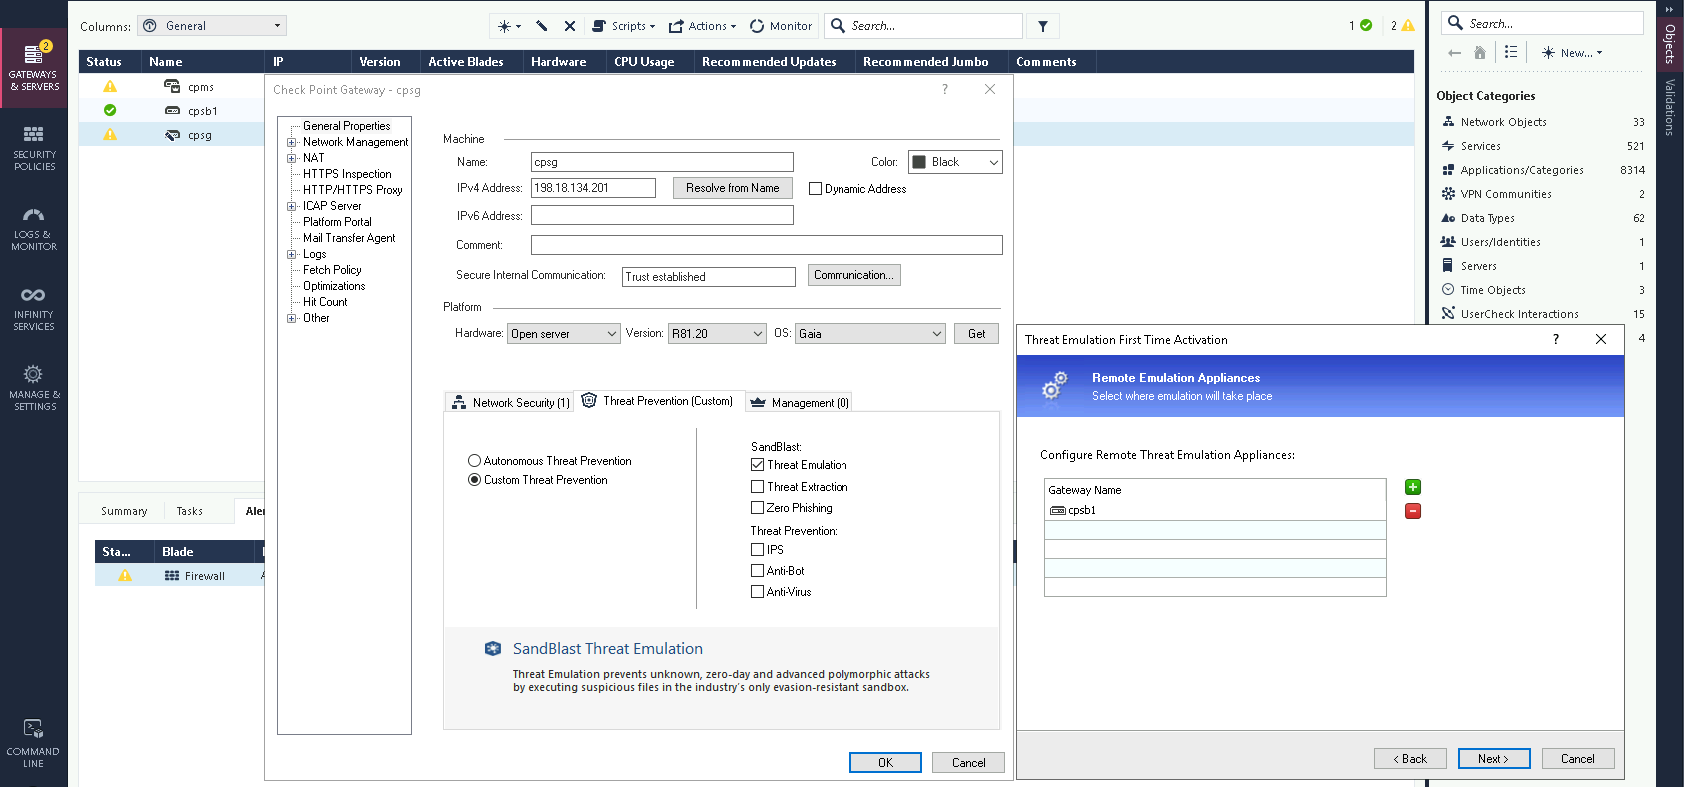Click the Resolve from Name button

732,188
